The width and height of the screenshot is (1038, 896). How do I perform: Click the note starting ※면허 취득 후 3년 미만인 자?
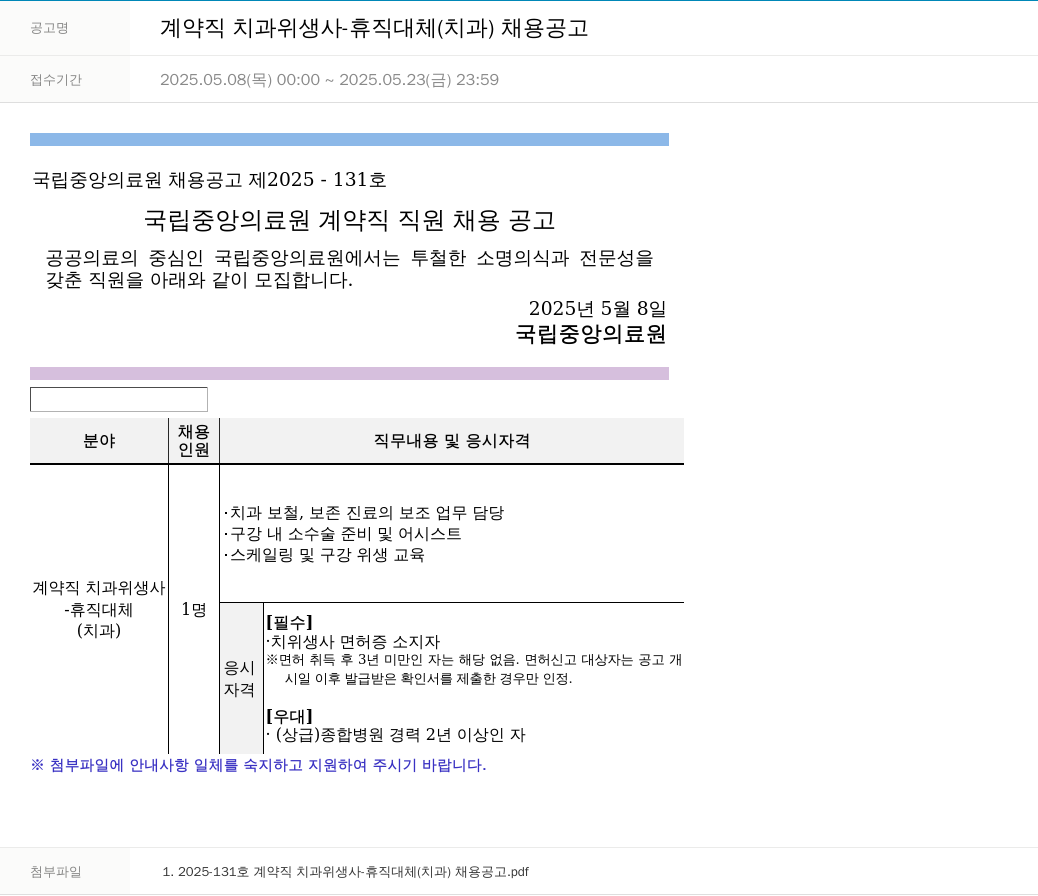(474, 669)
